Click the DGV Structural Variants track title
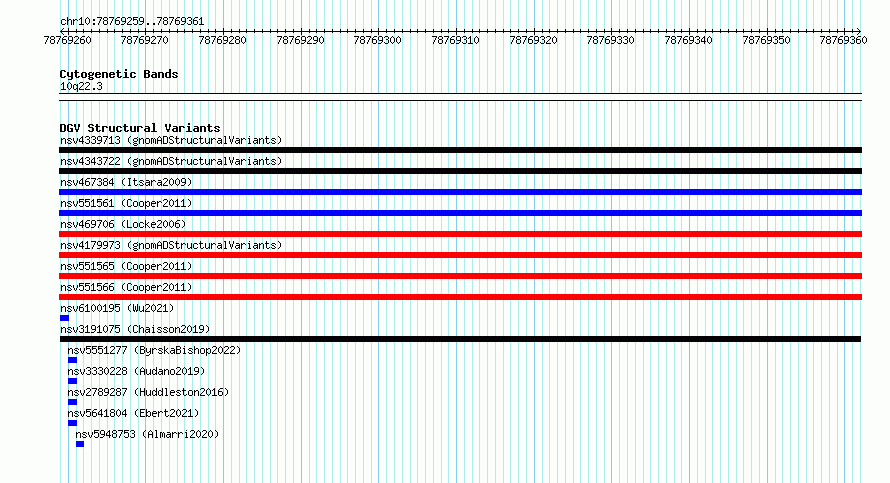 click(x=140, y=128)
